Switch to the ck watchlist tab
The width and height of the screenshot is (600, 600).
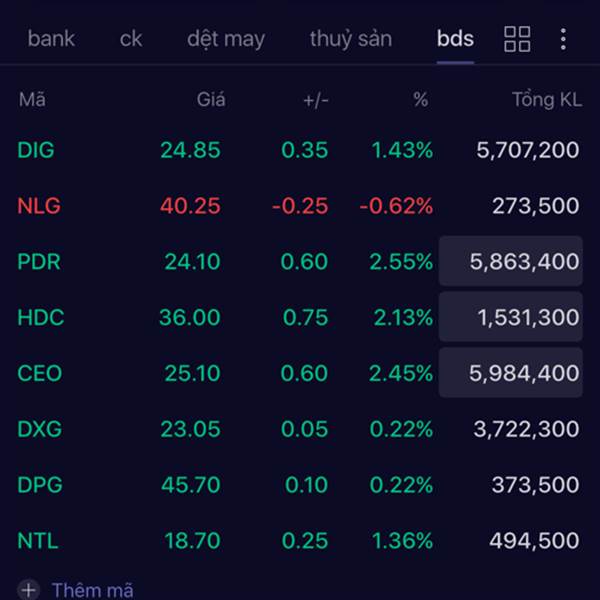point(131,39)
